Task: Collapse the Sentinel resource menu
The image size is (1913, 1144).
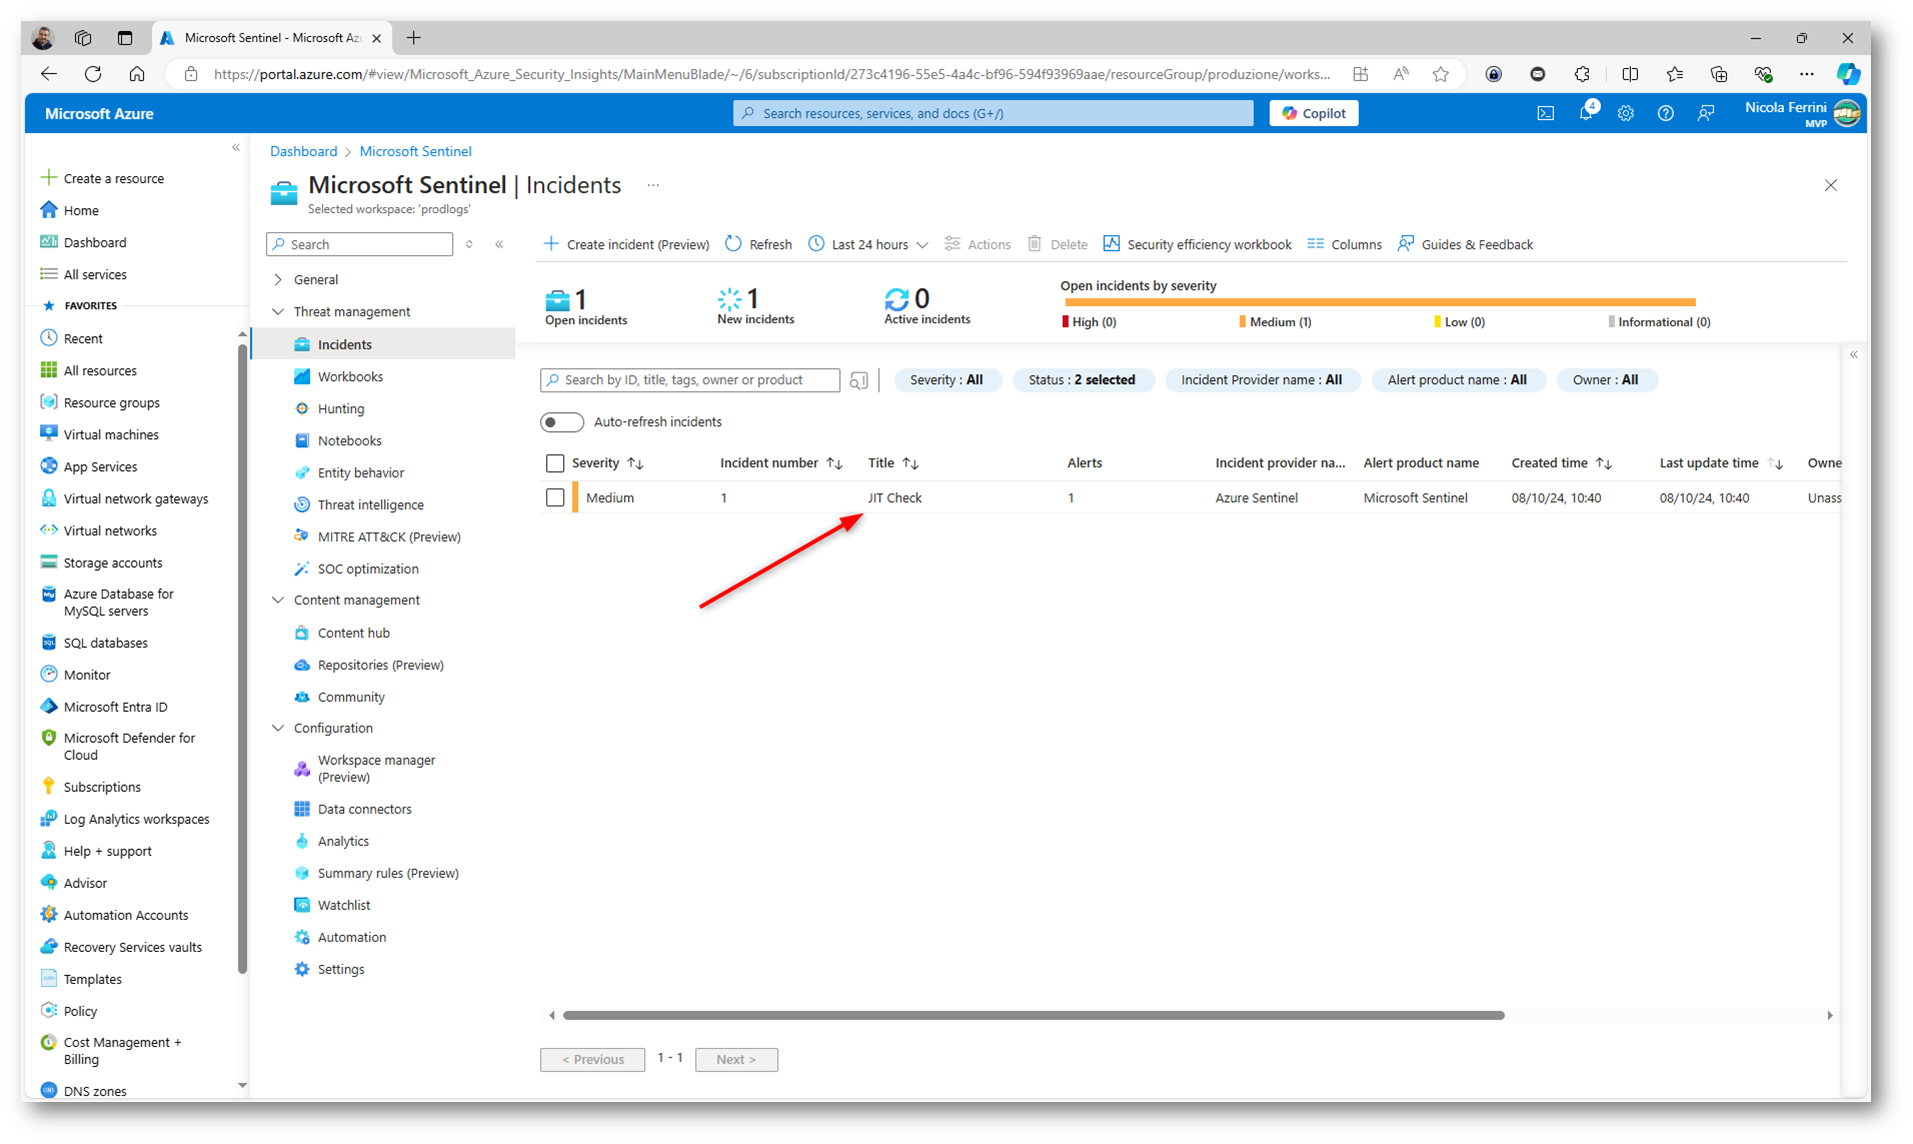Action: tap(499, 244)
